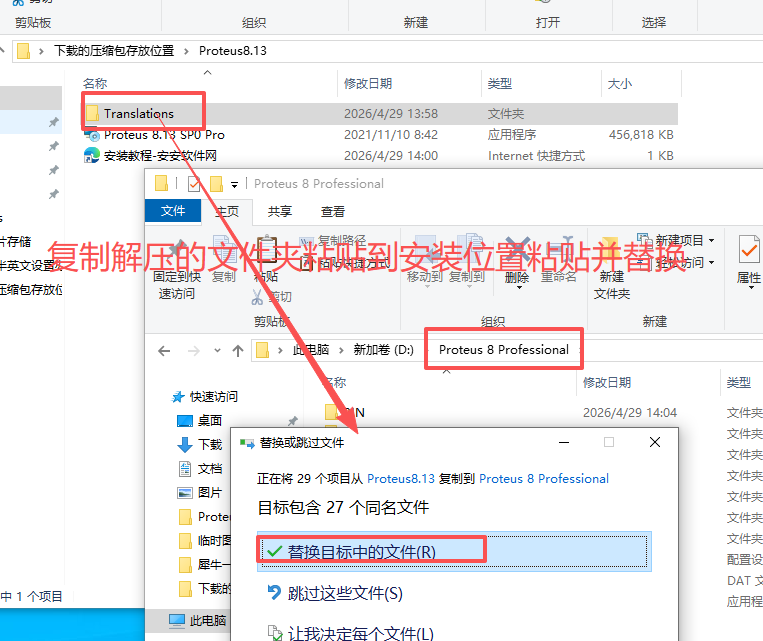The height and width of the screenshot is (641, 763).
Task: Open the recent locations dropdown arrow
Action: pos(217,350)
